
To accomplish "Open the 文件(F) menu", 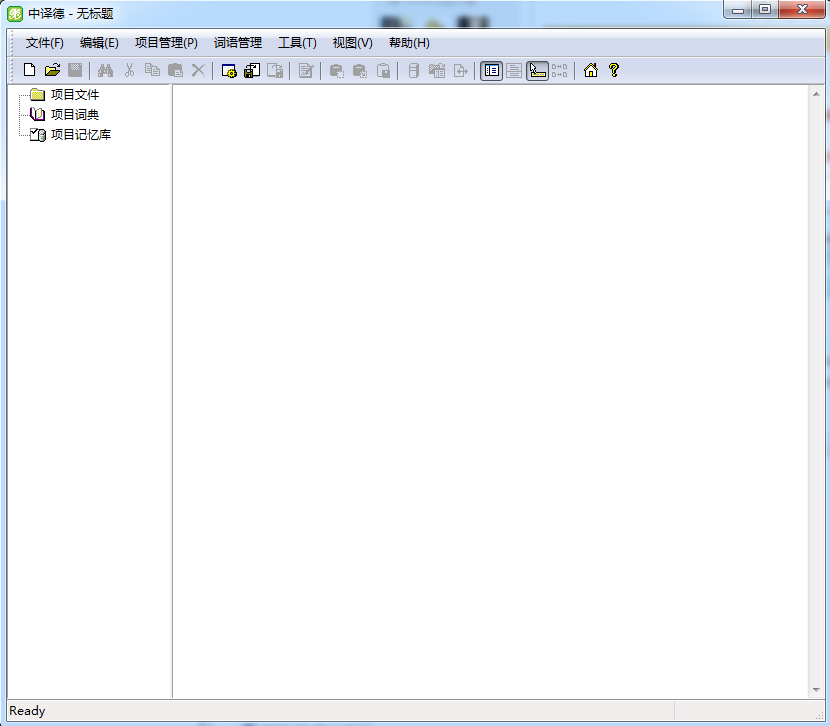I will coord(44,43).
